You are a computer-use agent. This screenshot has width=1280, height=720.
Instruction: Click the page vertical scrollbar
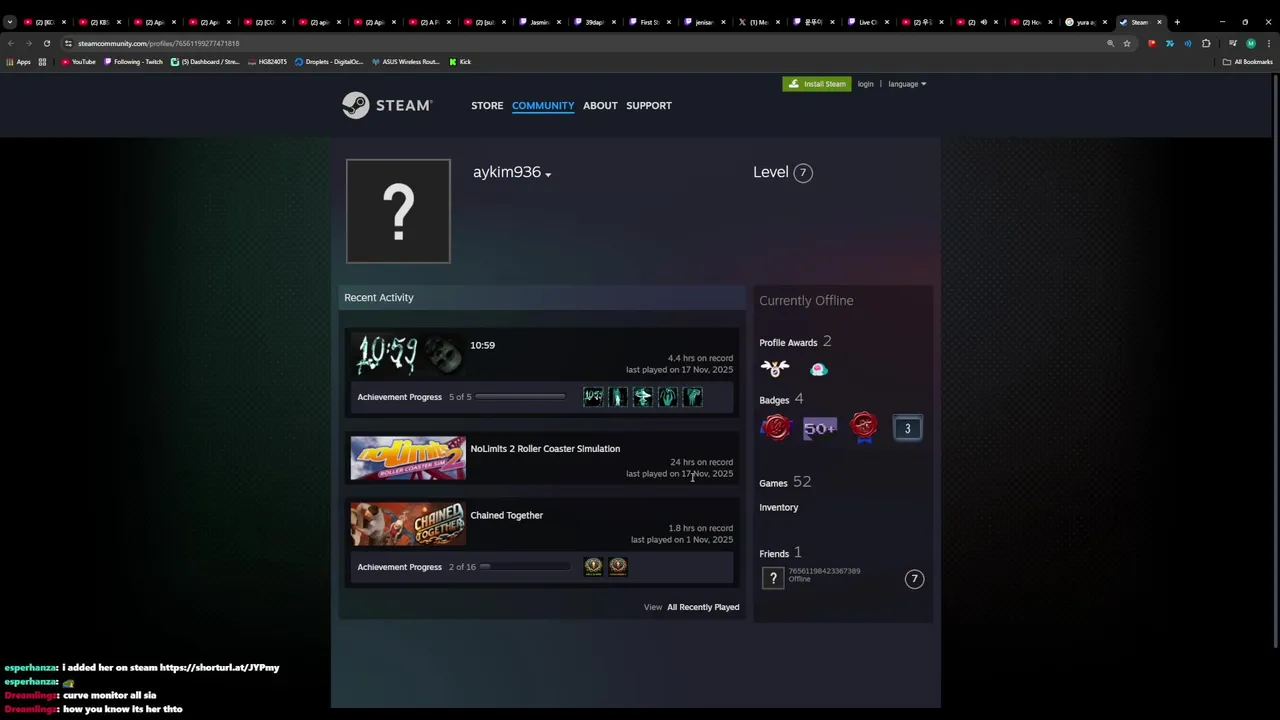click(x=1276, y=360)
